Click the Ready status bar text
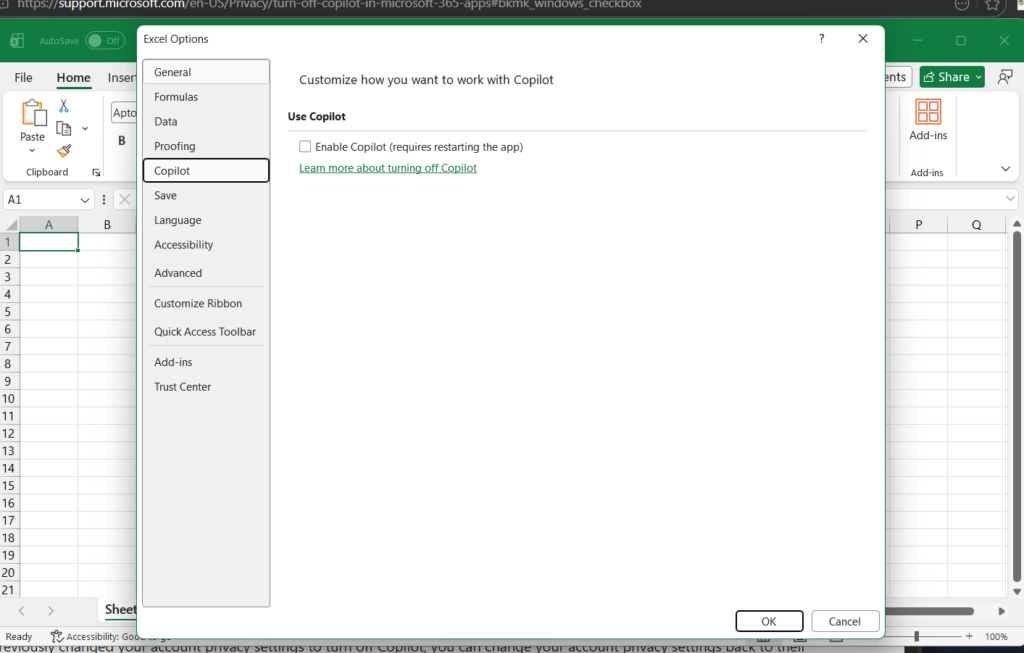Screen dimensions: 1024x653 pyautogui.click(x=19, y=637)
